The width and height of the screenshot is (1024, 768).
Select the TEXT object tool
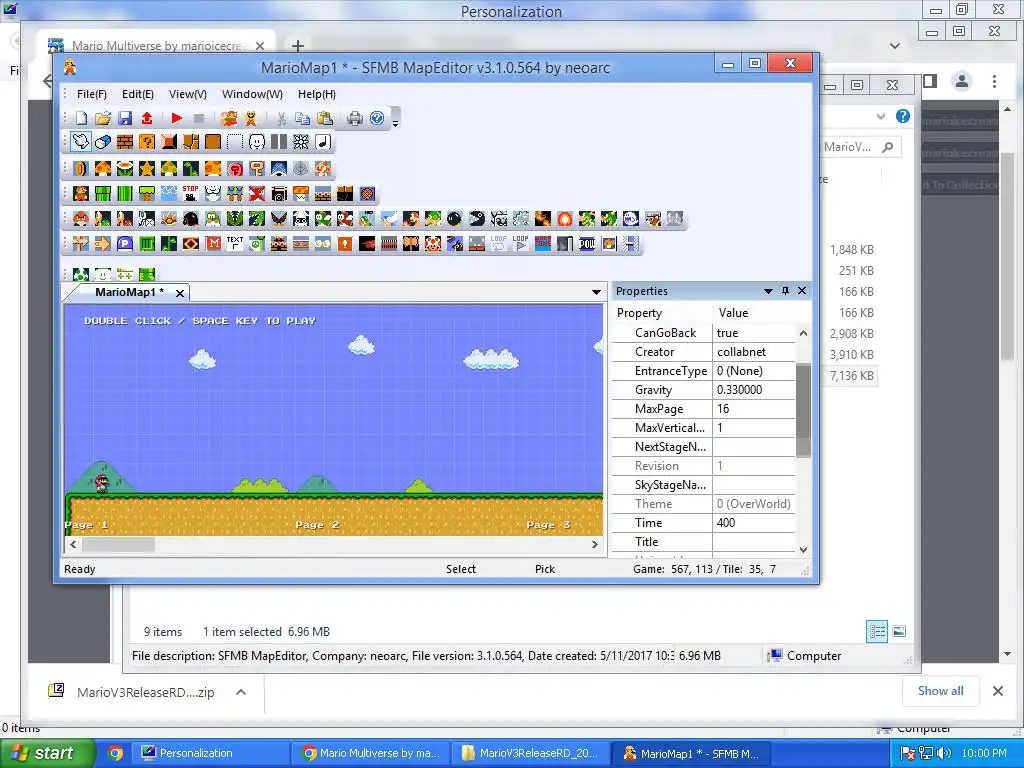235,244
